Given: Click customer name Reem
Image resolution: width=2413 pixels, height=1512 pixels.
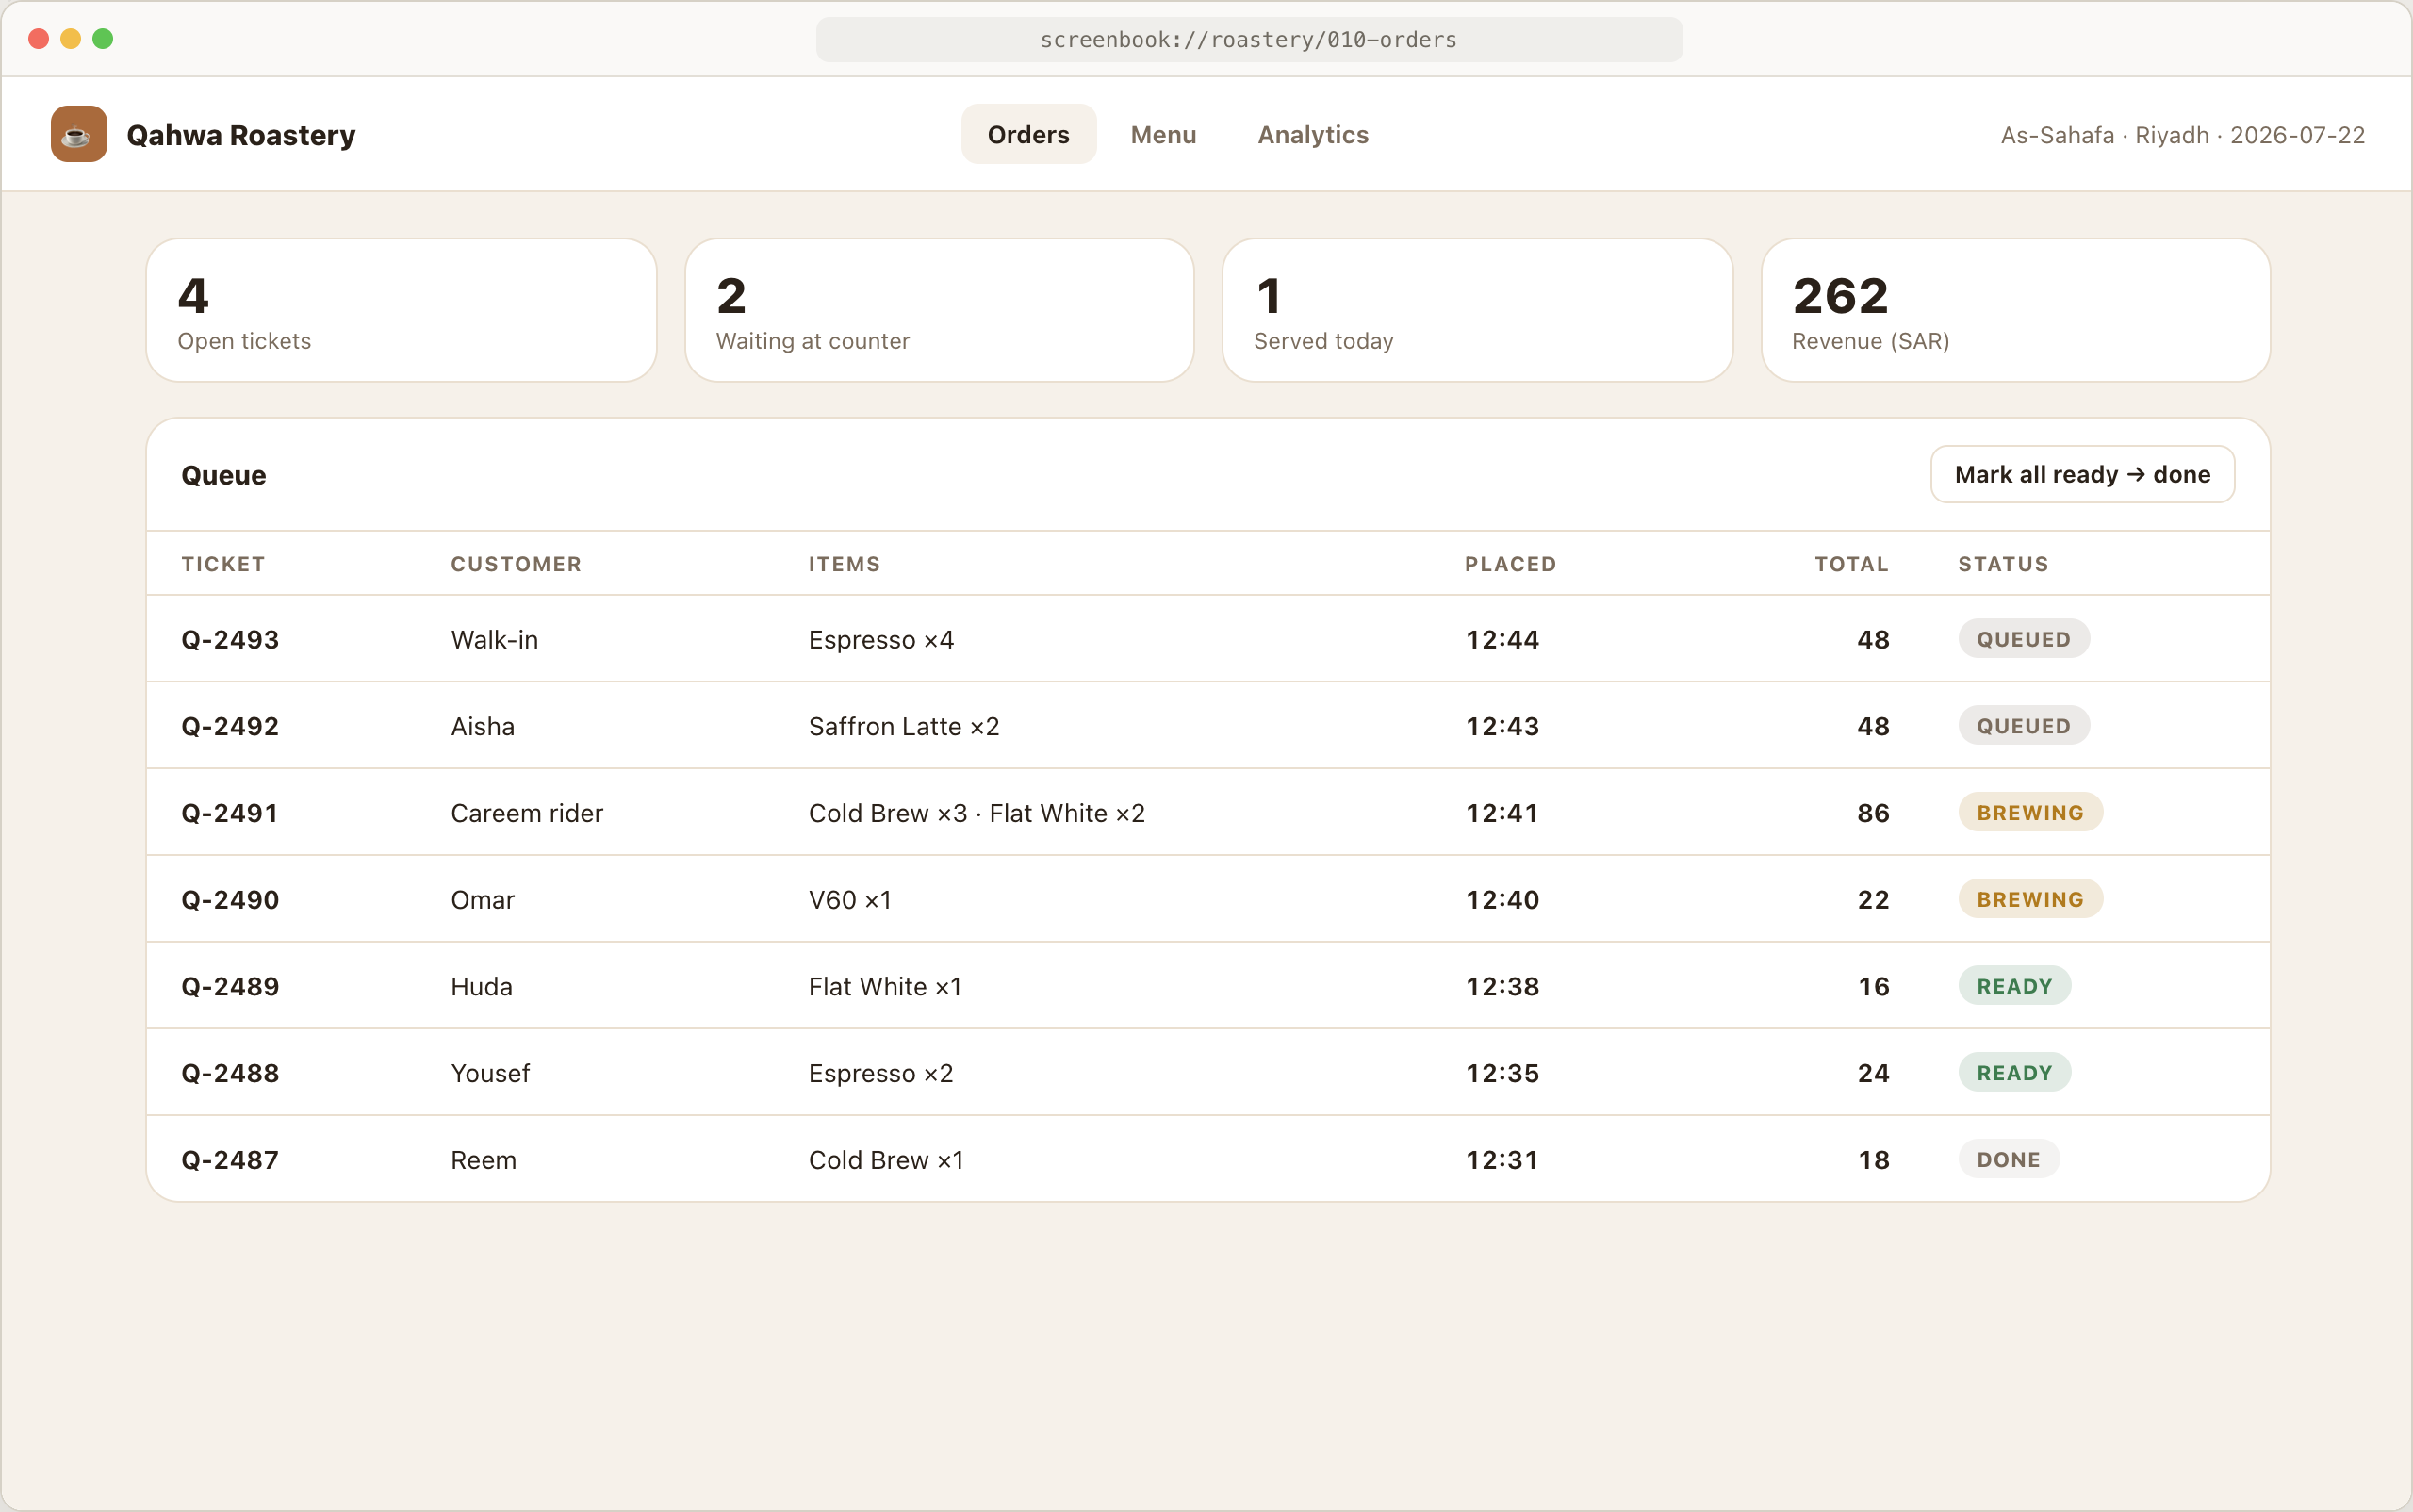Looking at the screenshot, I should 483,1160.
